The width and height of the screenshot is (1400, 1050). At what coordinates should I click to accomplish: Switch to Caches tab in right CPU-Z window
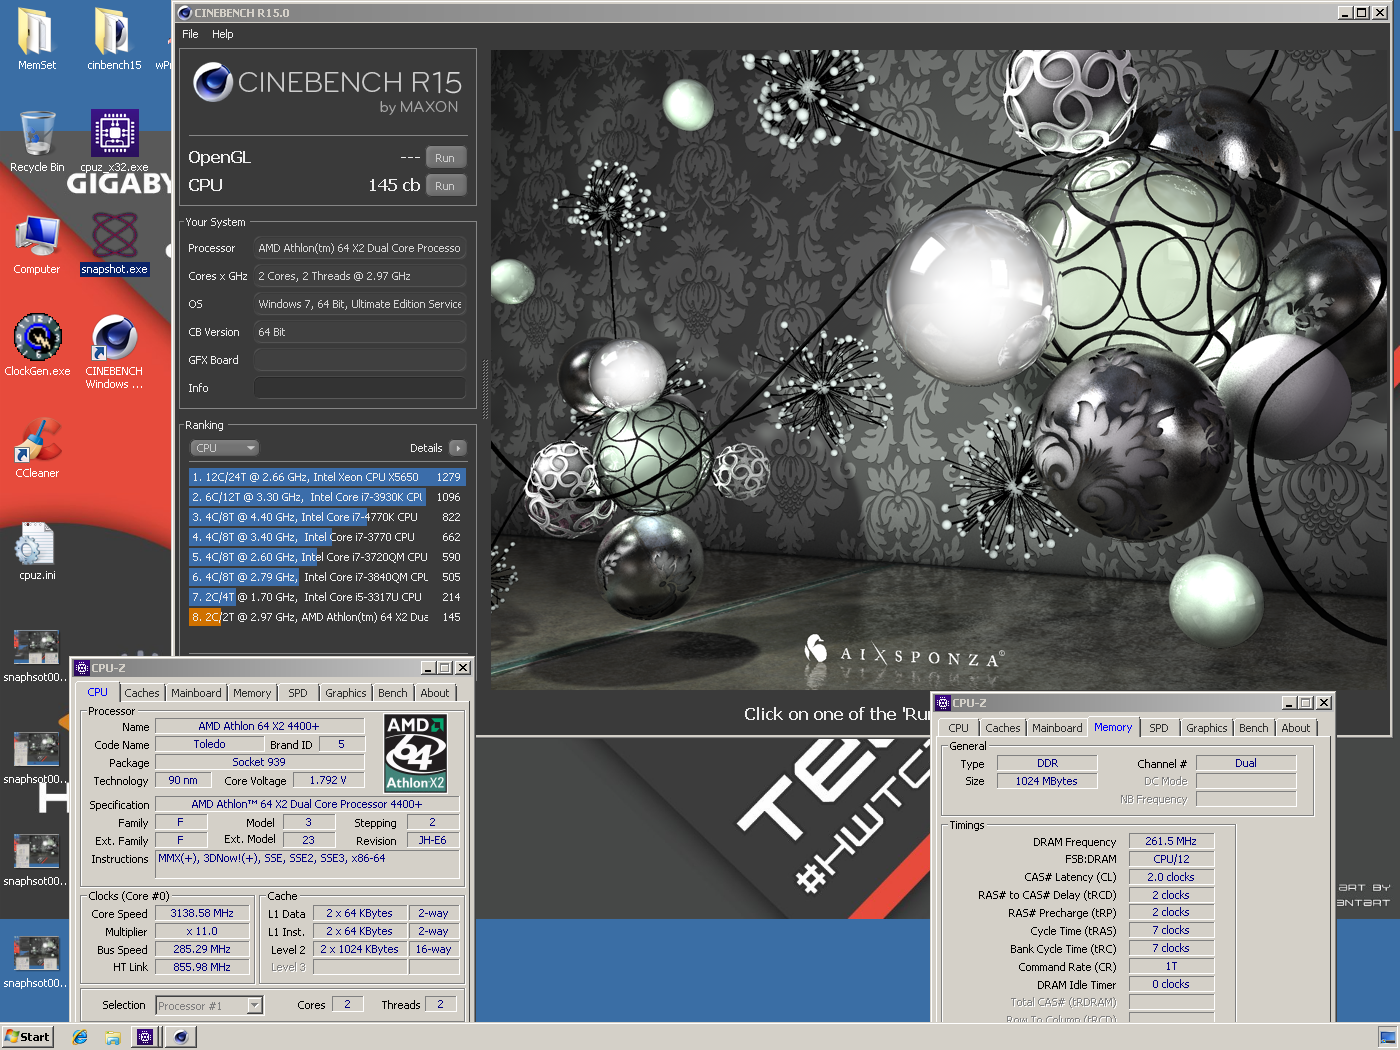tap(1003, 728)
